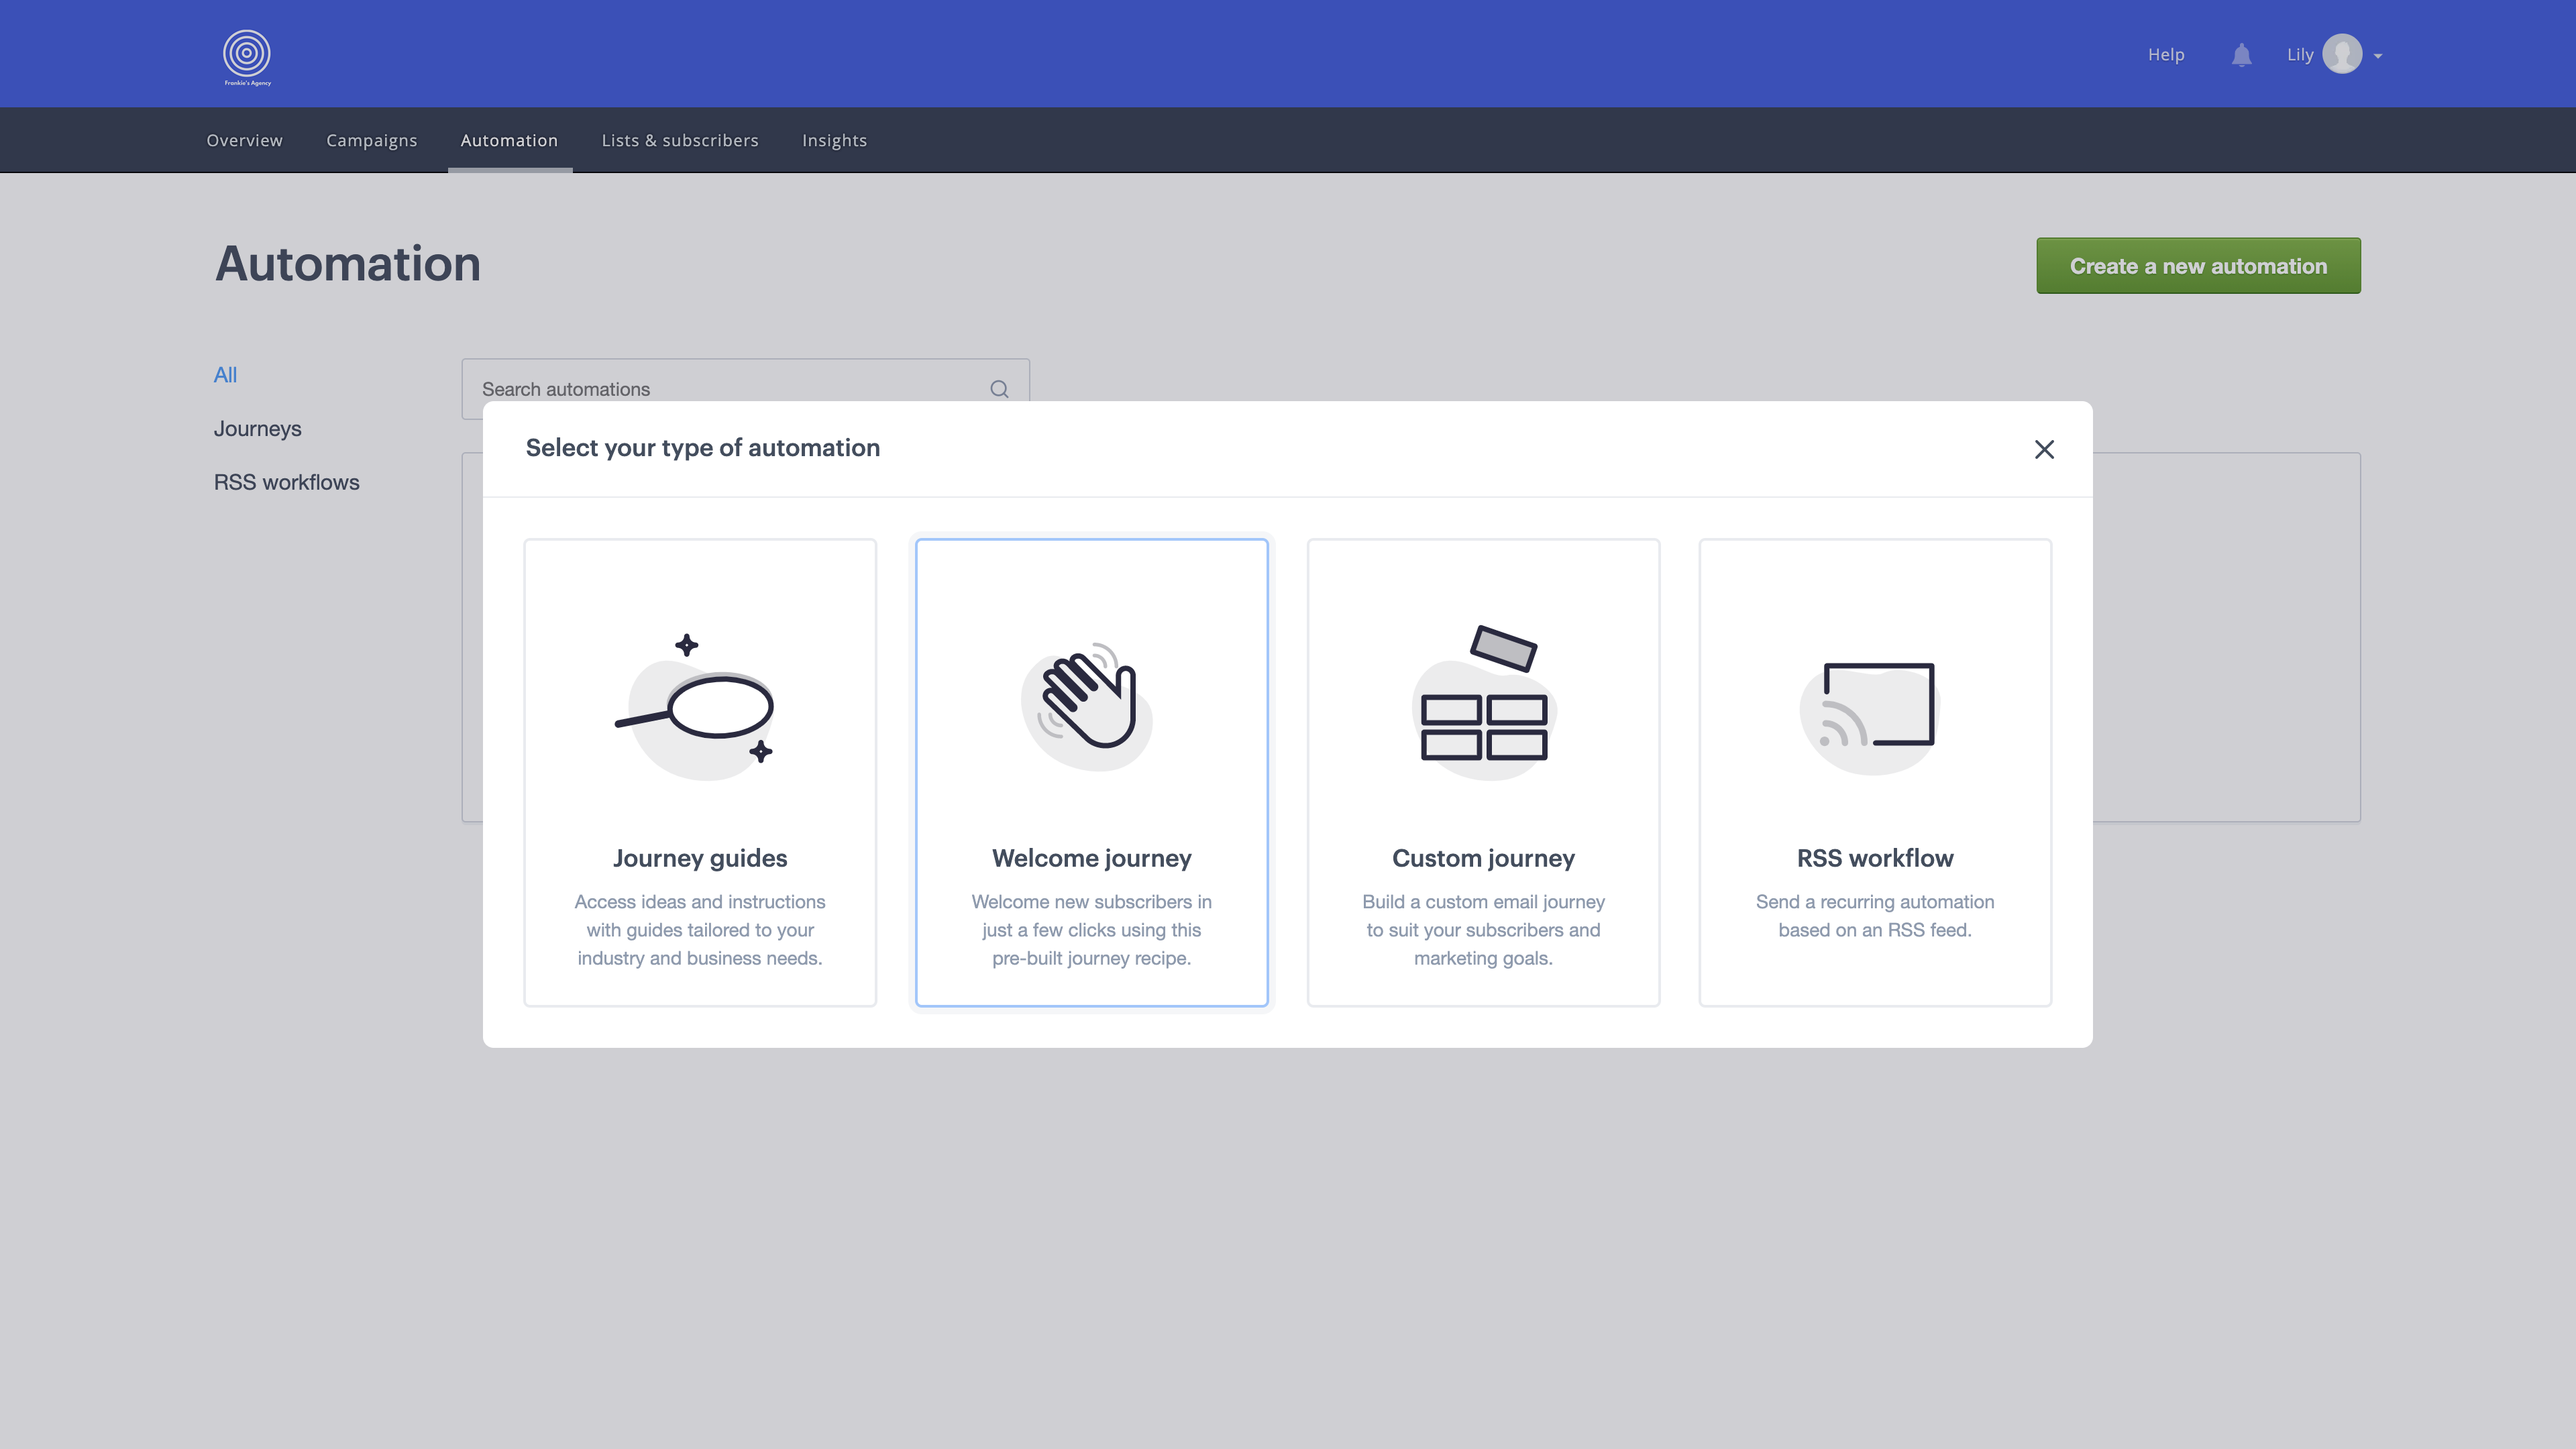Image resolution: width=2576 pixels, height=1449 pixels.
Task: Click Create a new automation button
Action: [2198, 266]
